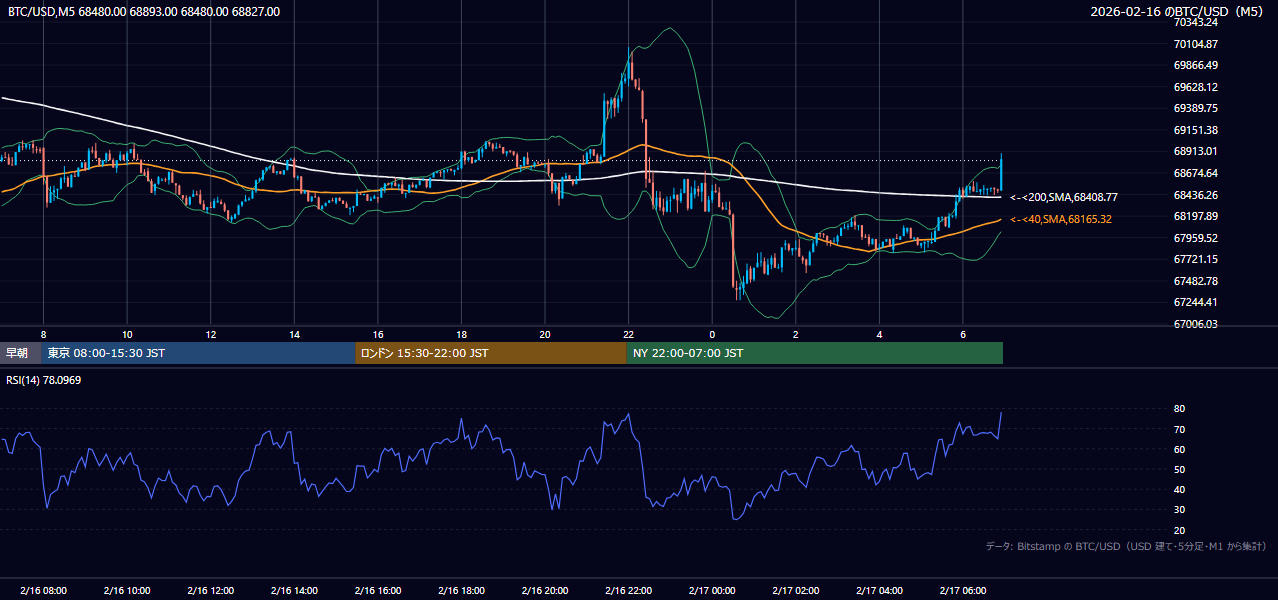Screen dimensions: 1278x600
Task: Click price axis label 67721.15
Action: click(1195, 259)
